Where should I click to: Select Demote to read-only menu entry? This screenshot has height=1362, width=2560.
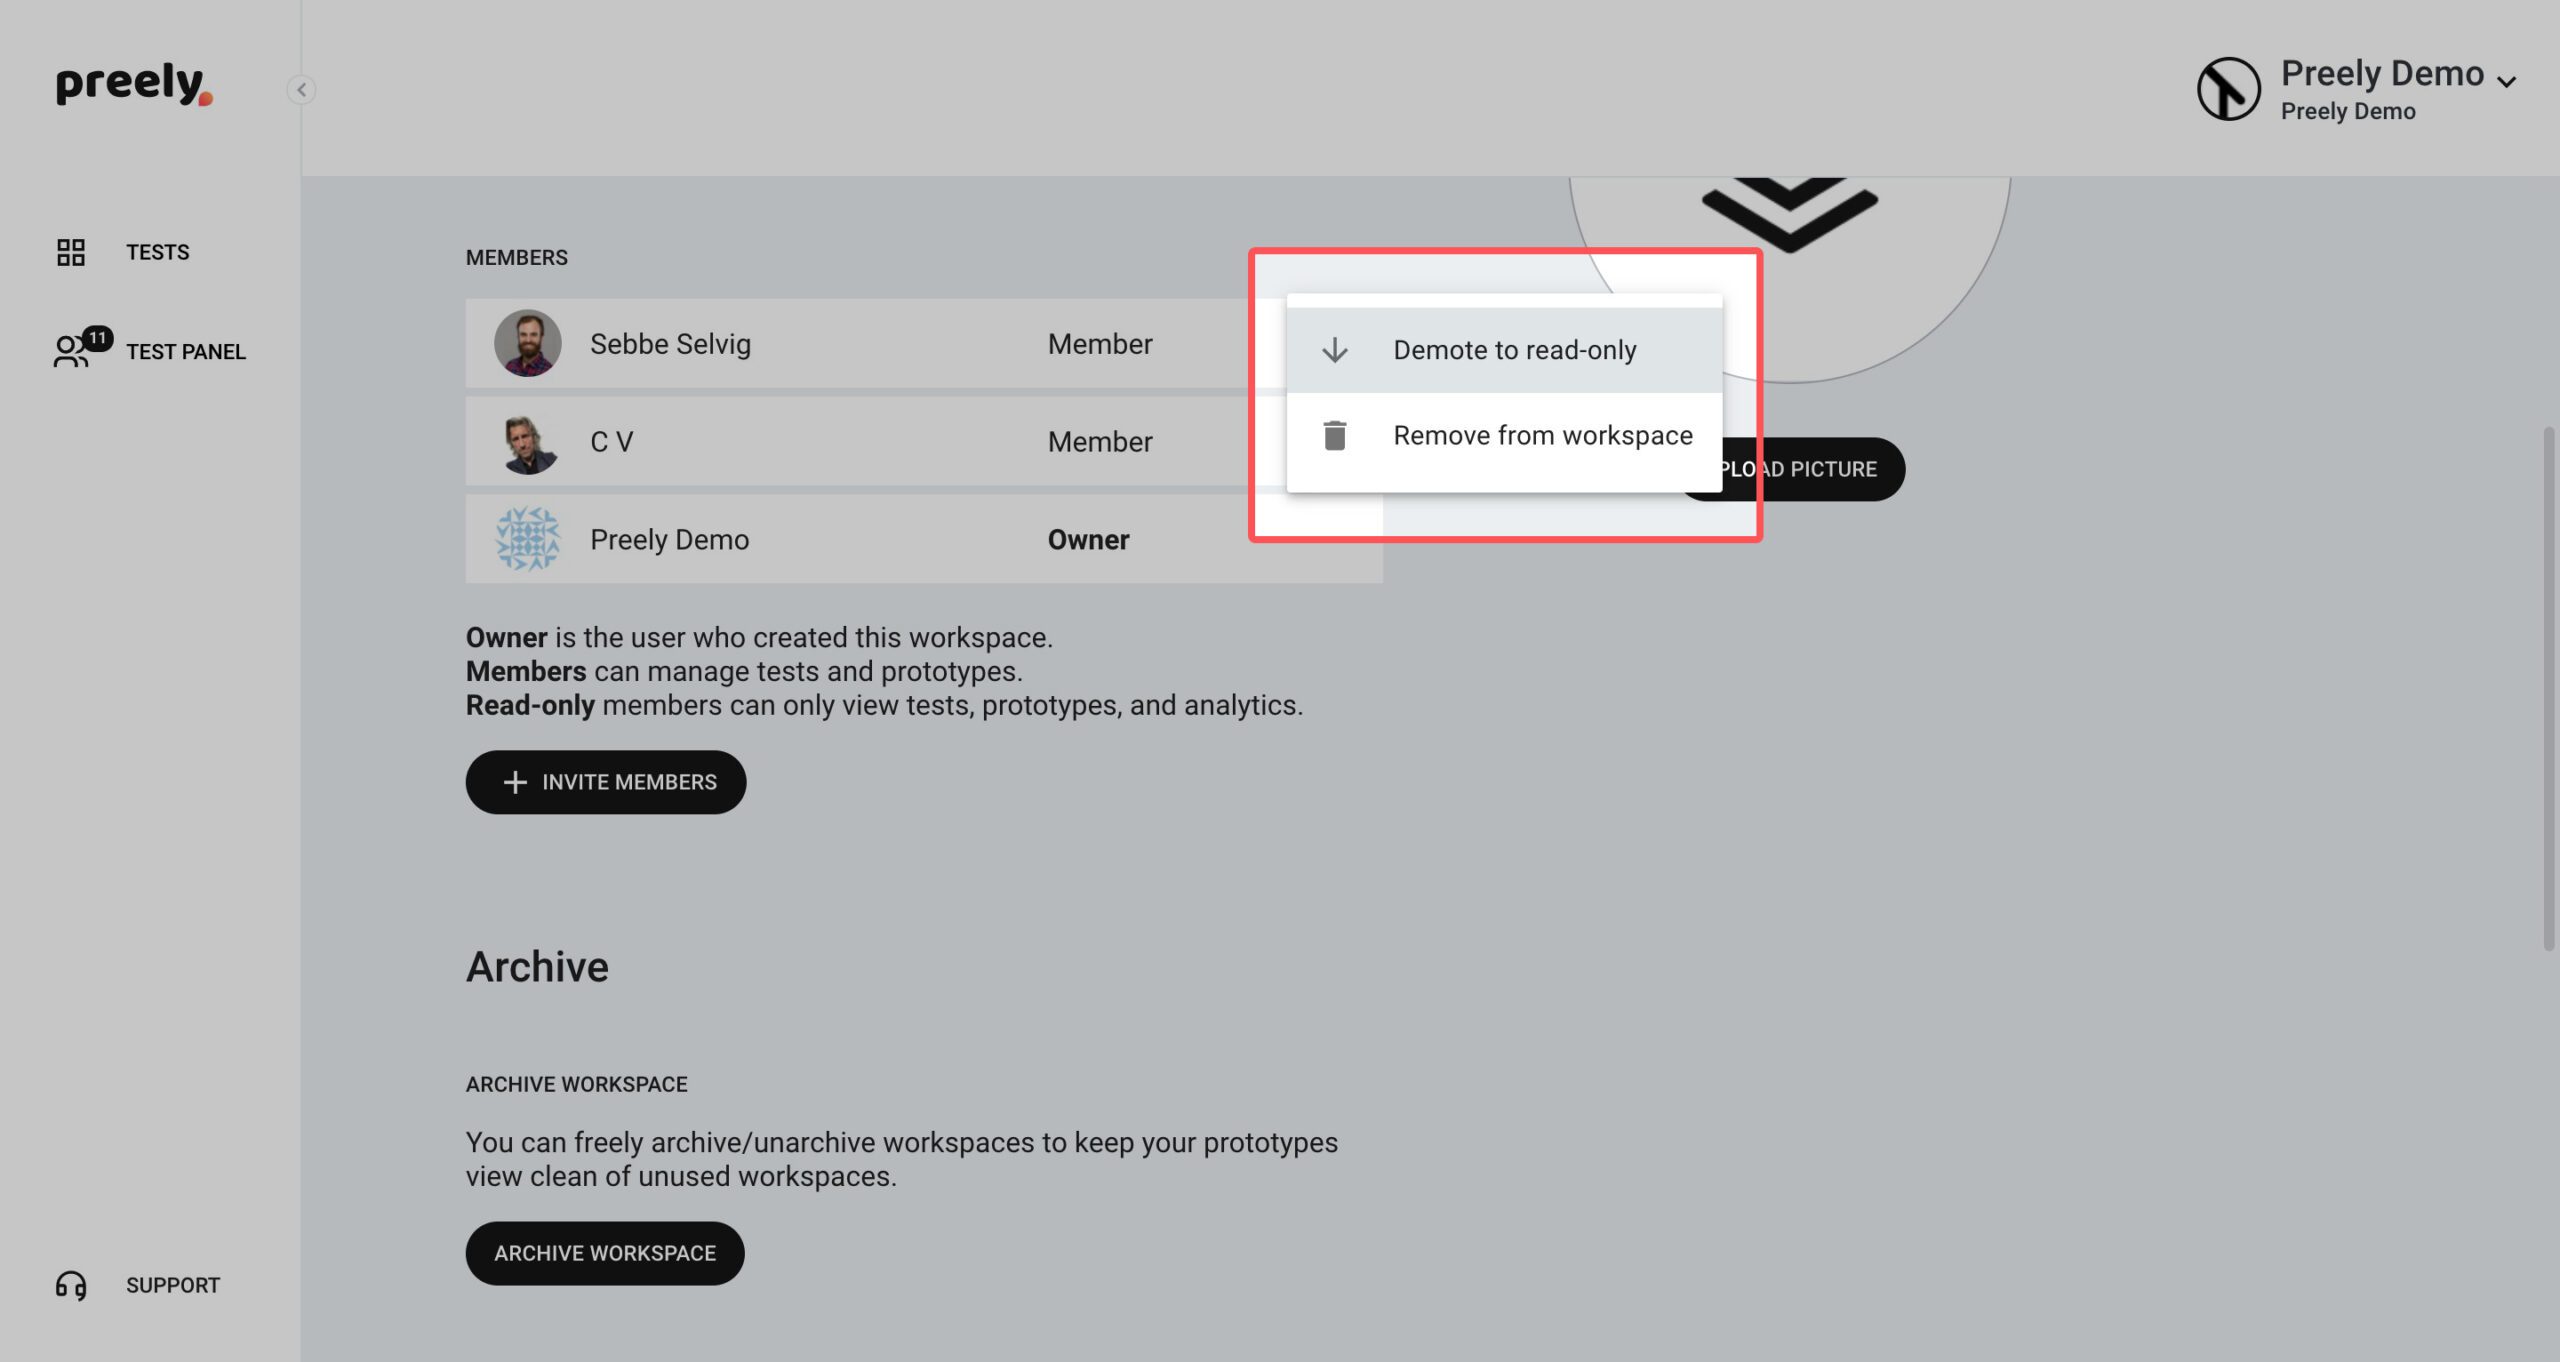point(1504,350)
